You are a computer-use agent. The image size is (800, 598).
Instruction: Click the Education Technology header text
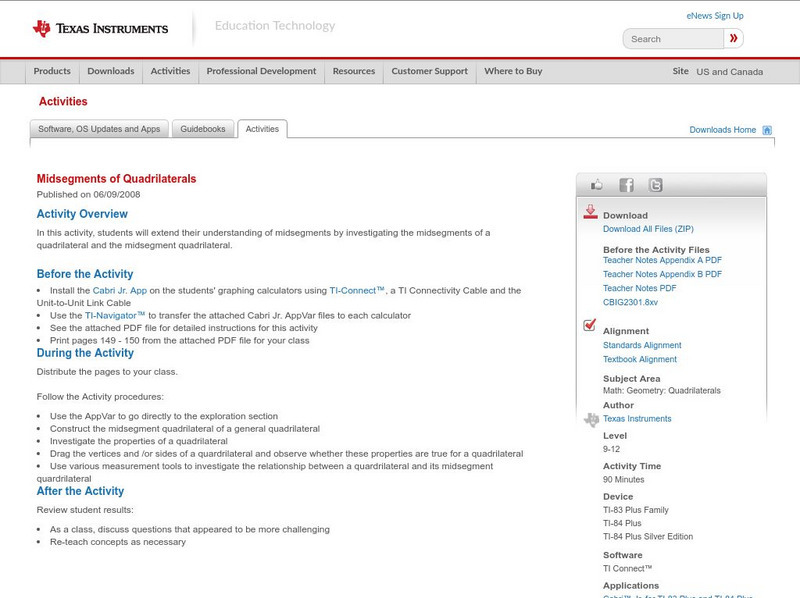pos(275,26)
